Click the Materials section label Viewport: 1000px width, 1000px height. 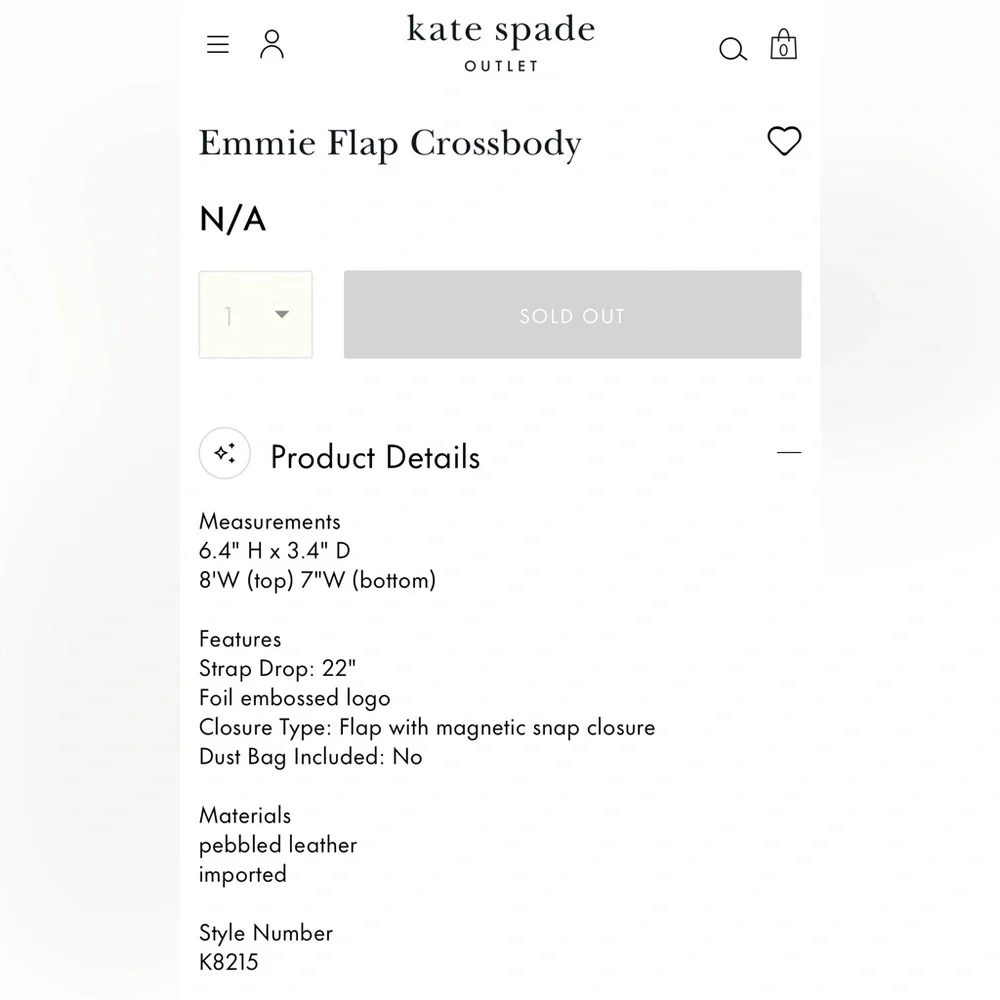pyautogui.click(x=245, y=815)
